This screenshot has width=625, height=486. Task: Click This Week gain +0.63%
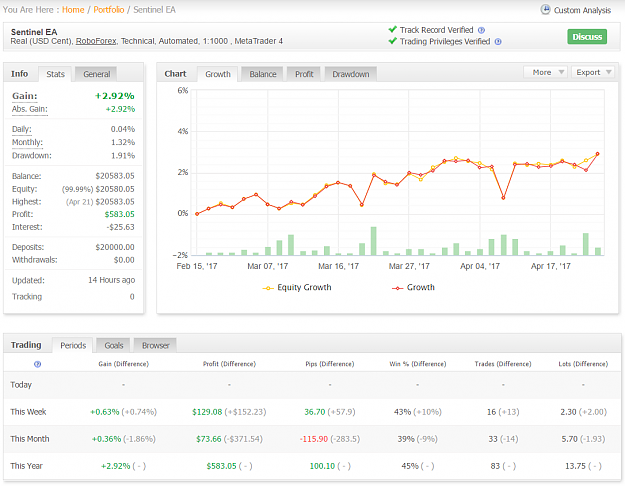[x=105, y=412]
